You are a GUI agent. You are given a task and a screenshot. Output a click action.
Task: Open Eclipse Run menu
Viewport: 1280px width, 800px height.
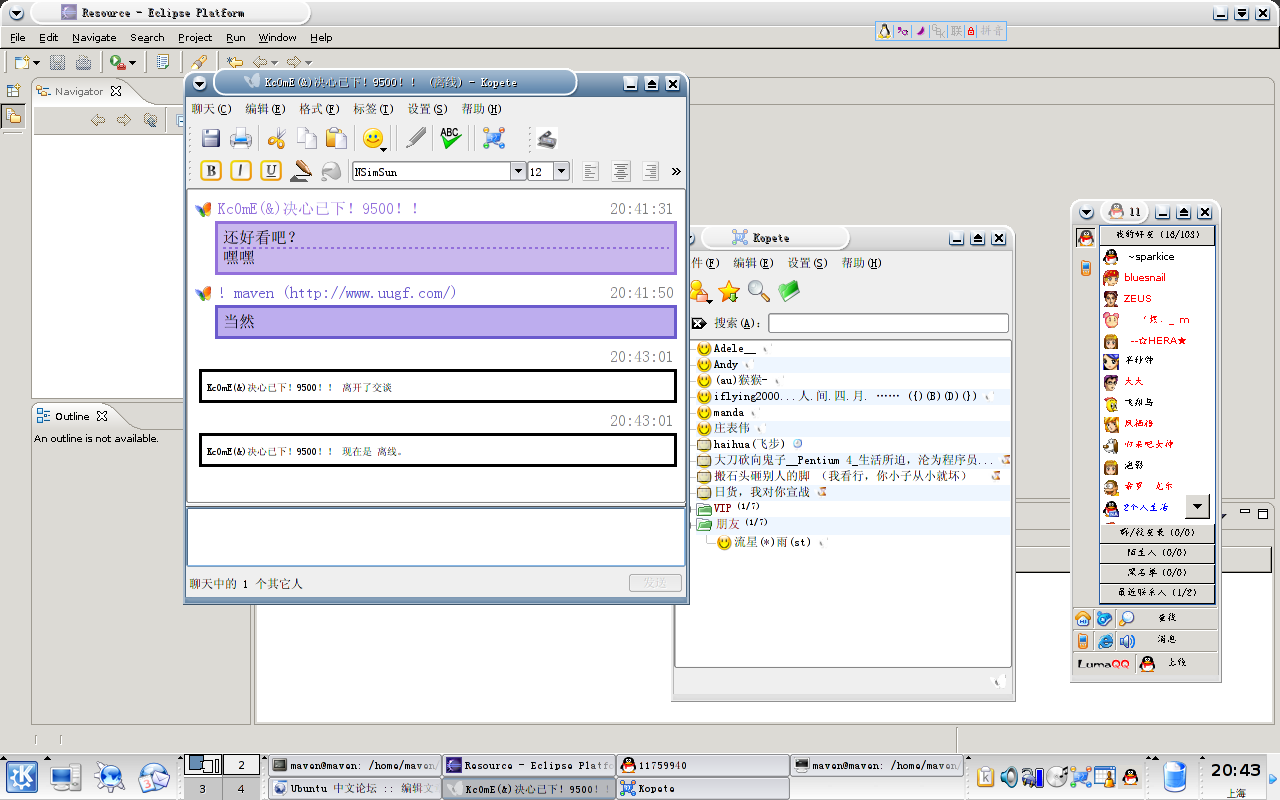[x=236, y=37]
